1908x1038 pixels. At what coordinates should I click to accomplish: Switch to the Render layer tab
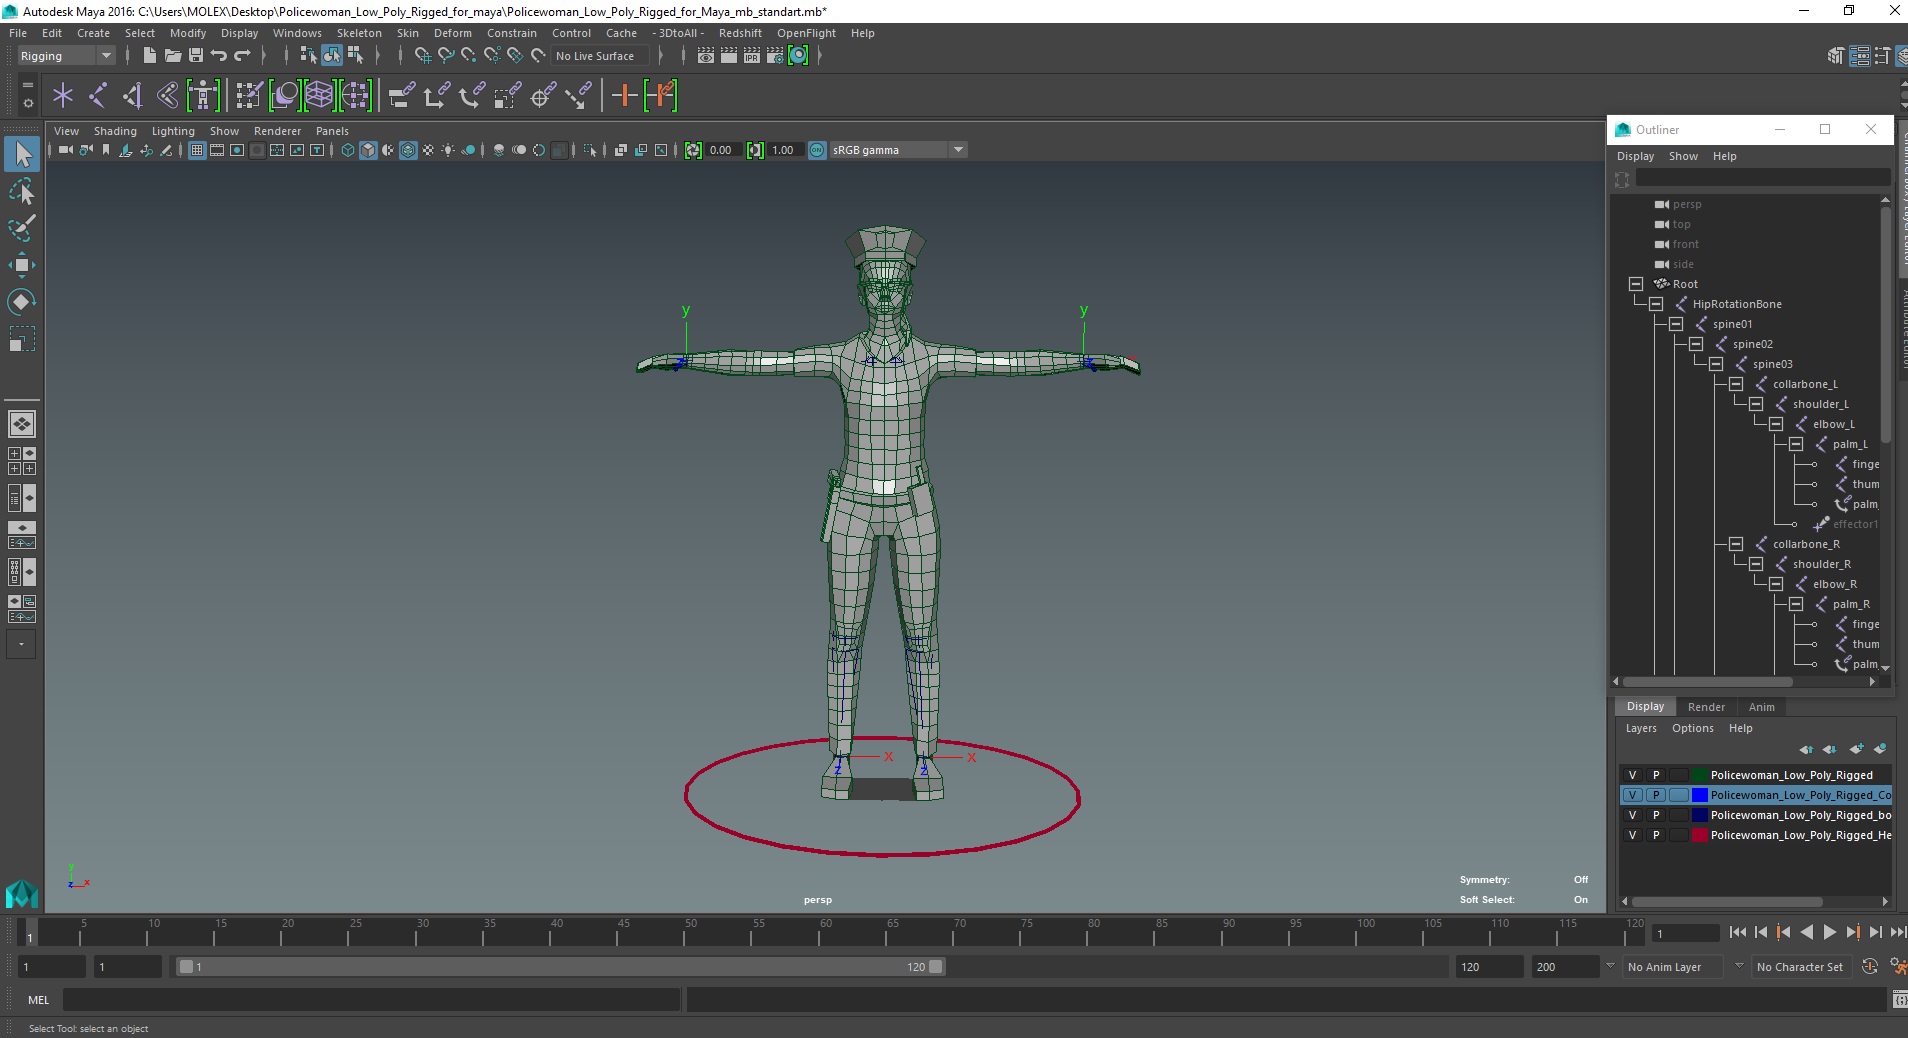(x=1706, y=707)
